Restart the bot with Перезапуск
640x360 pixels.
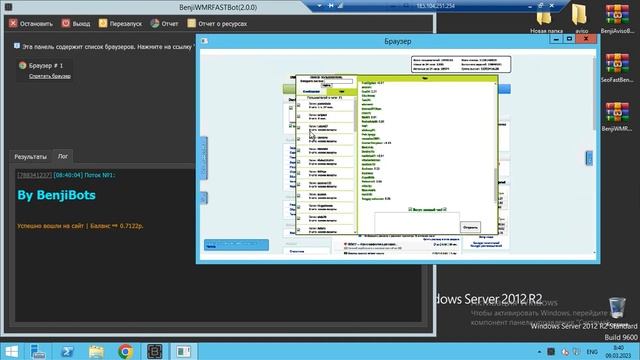tap(120, 24)
